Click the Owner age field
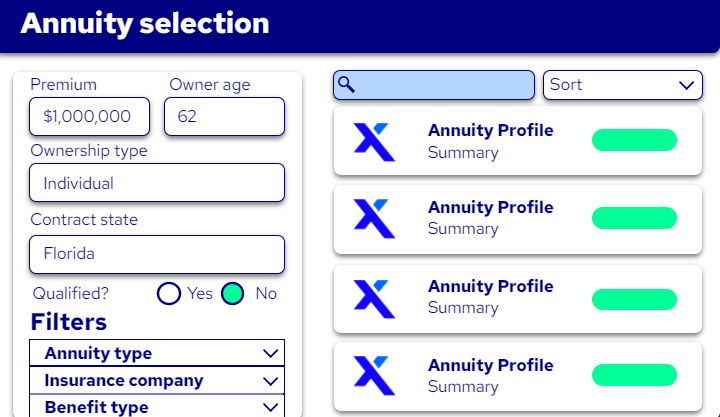 224,116
